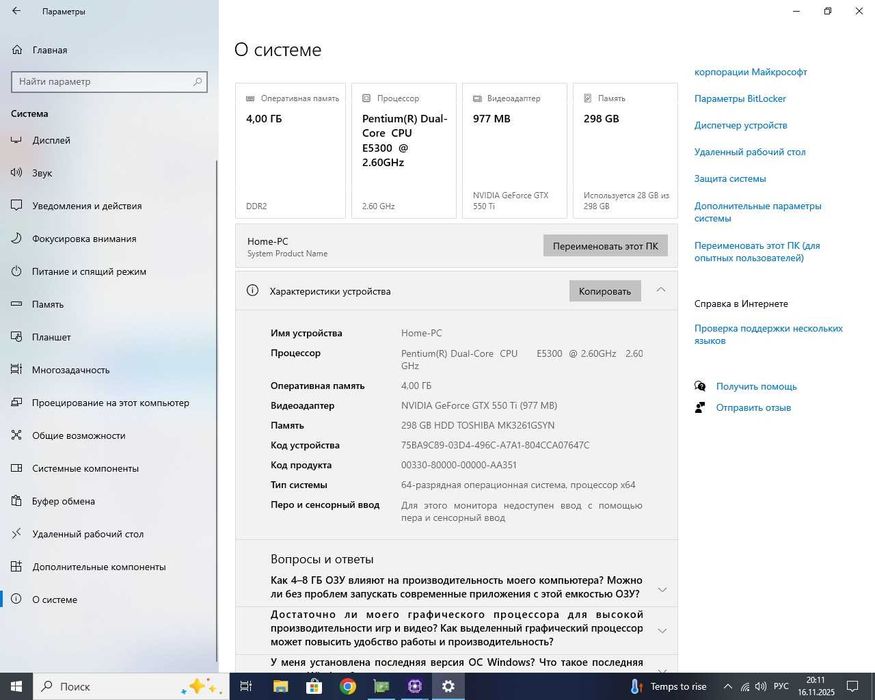Click the Settings gear taskbar icon

(x=448, y=686)
